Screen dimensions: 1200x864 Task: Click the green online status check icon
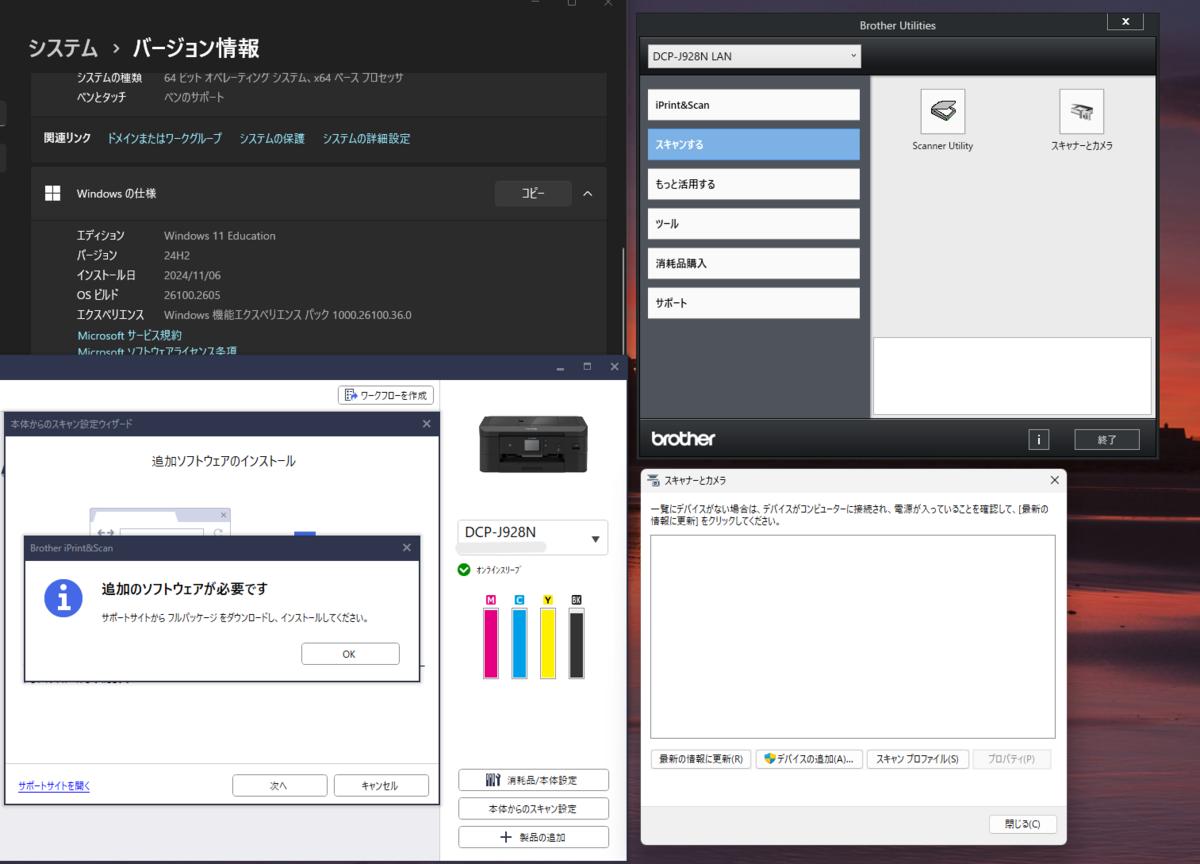click(x=464, y=570)
